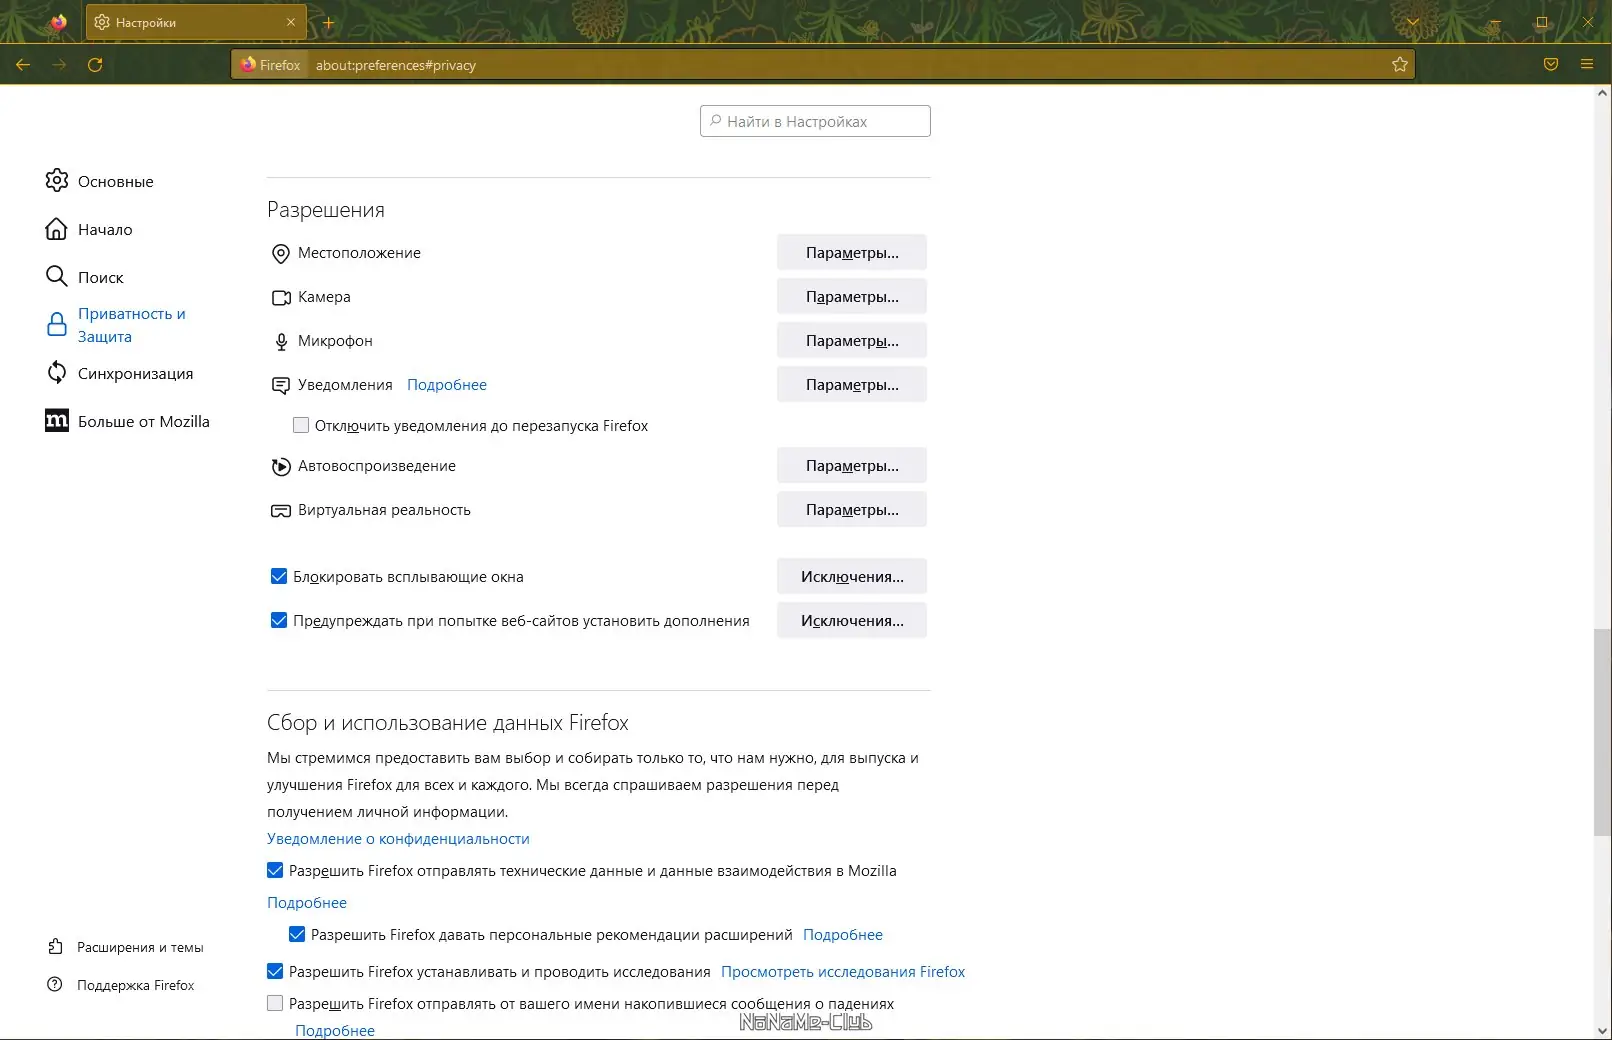The height and width of the screenshot is (1040, 1612).
Task: Click the Поиск magnifier icon in sidebar
Action: click(x=57, y=276)
